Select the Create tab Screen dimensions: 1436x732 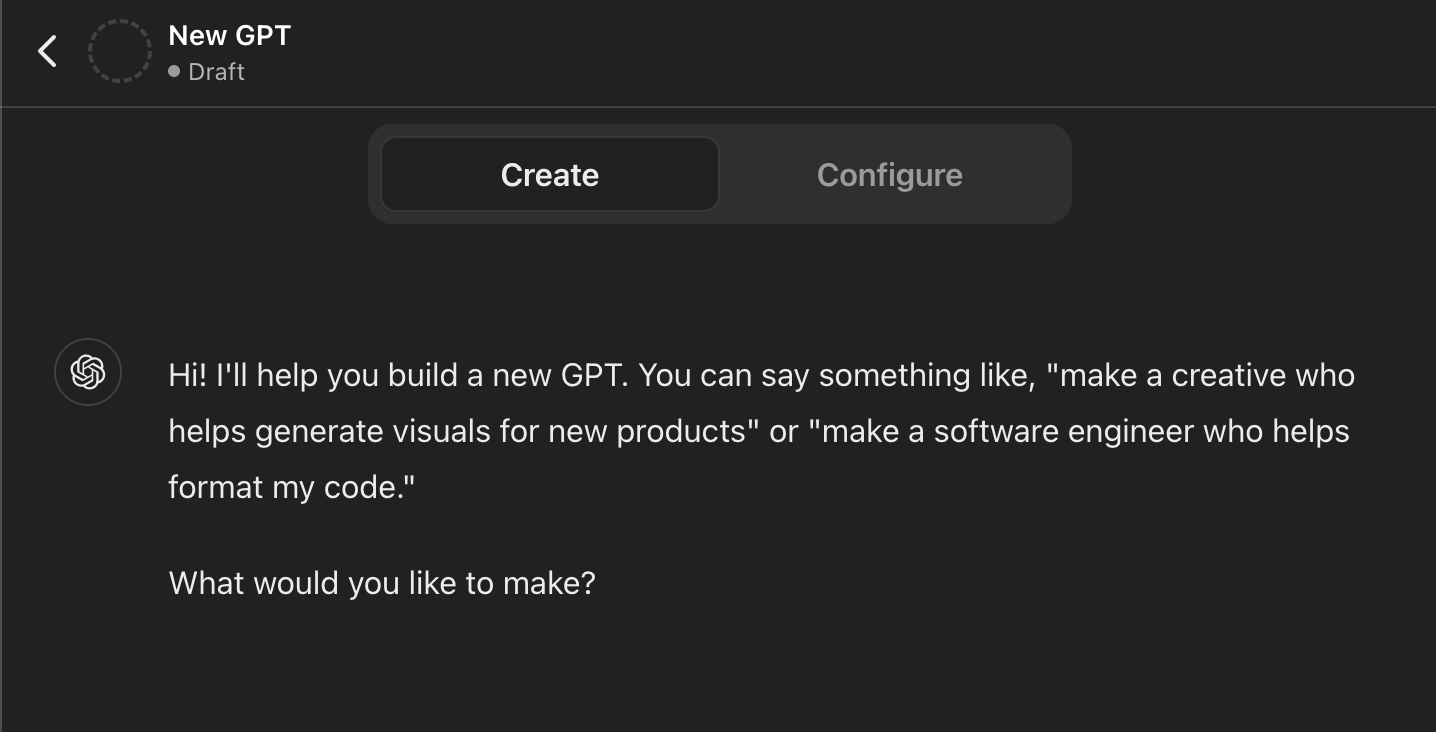pos(550,175)
